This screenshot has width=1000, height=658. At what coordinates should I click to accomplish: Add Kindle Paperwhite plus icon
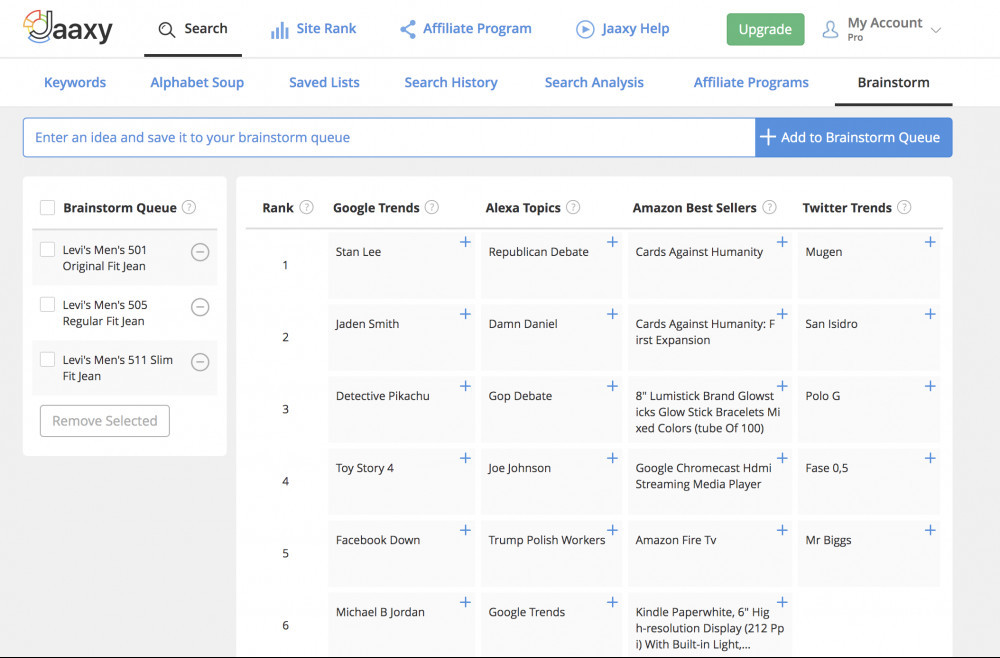tap(782, 602)
